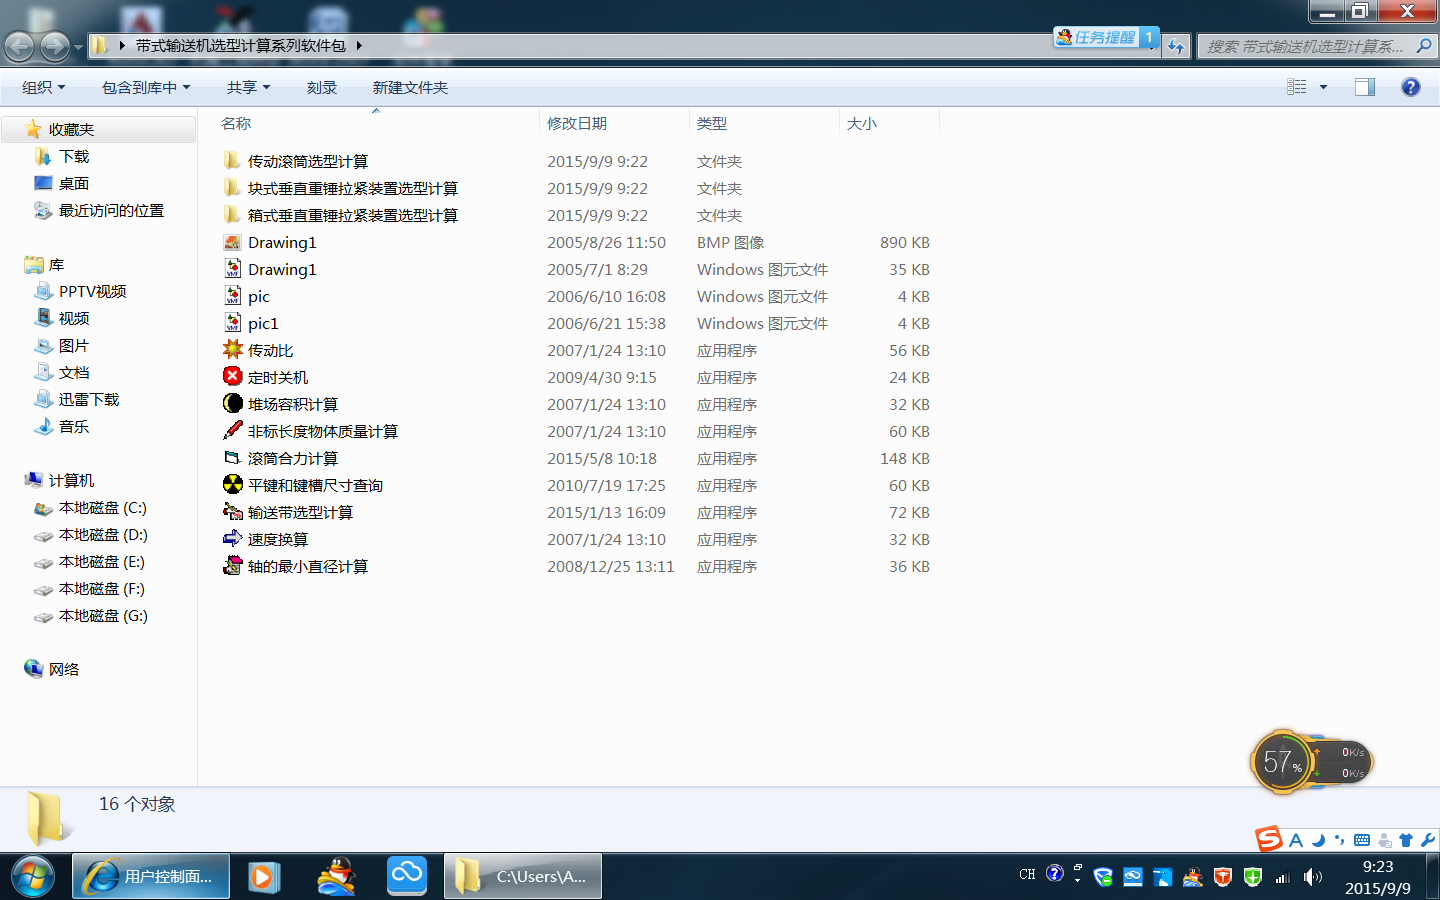This screenshot has width=1440, height=900.
Task: Click the 传动比 application icon
Action: point(233,350)
